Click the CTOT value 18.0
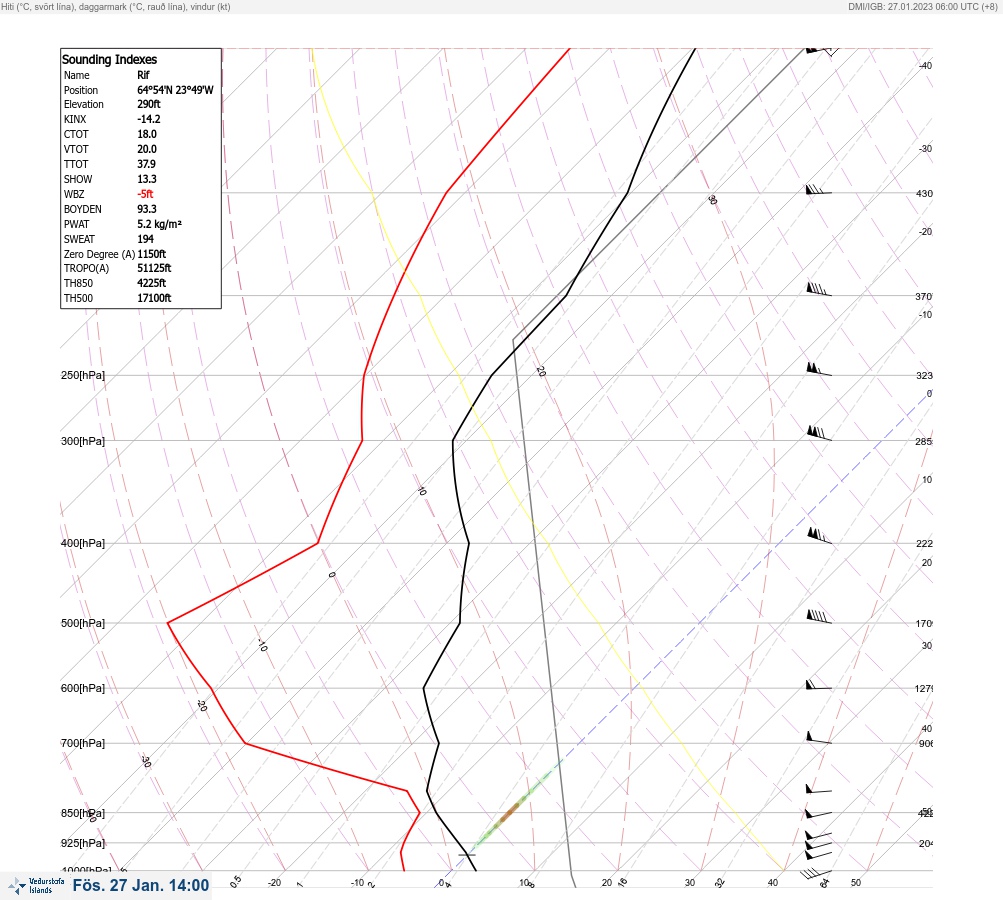This screenshot has height=900, width=1003. tap(147, 134)
